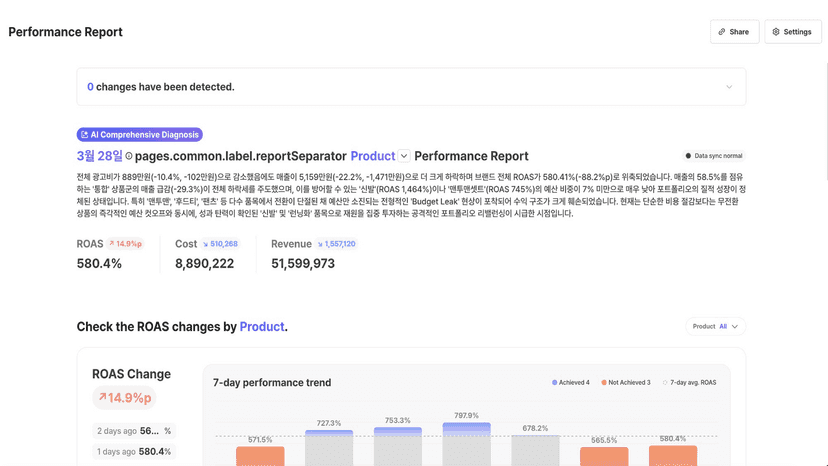Select the Cost value 8,890,222
The height and width of the screenshot is (466, 828).
click(x=204, y=263)
